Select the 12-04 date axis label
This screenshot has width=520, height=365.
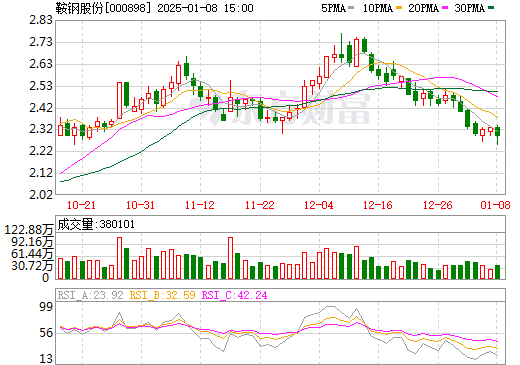(319, 205)
